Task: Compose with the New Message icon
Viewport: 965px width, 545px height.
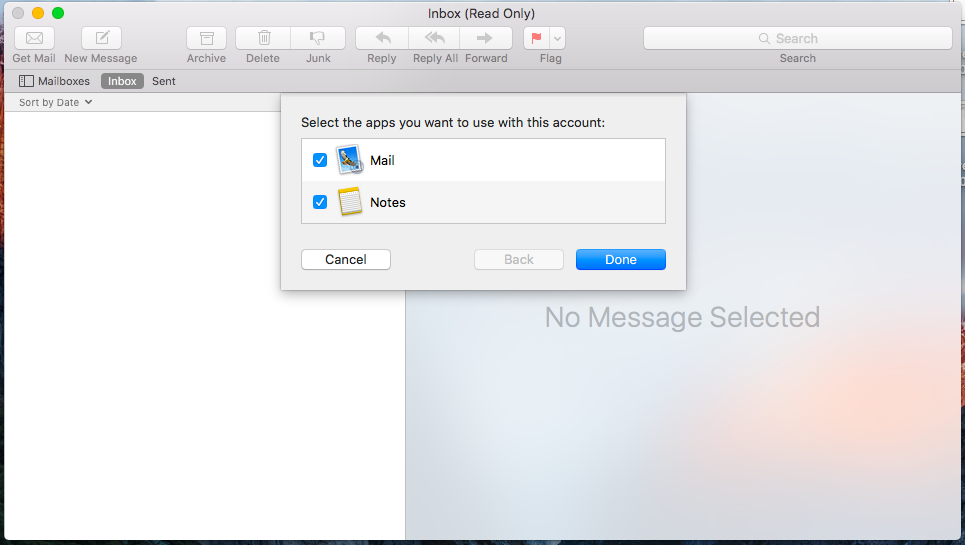Action: (101, 38)
